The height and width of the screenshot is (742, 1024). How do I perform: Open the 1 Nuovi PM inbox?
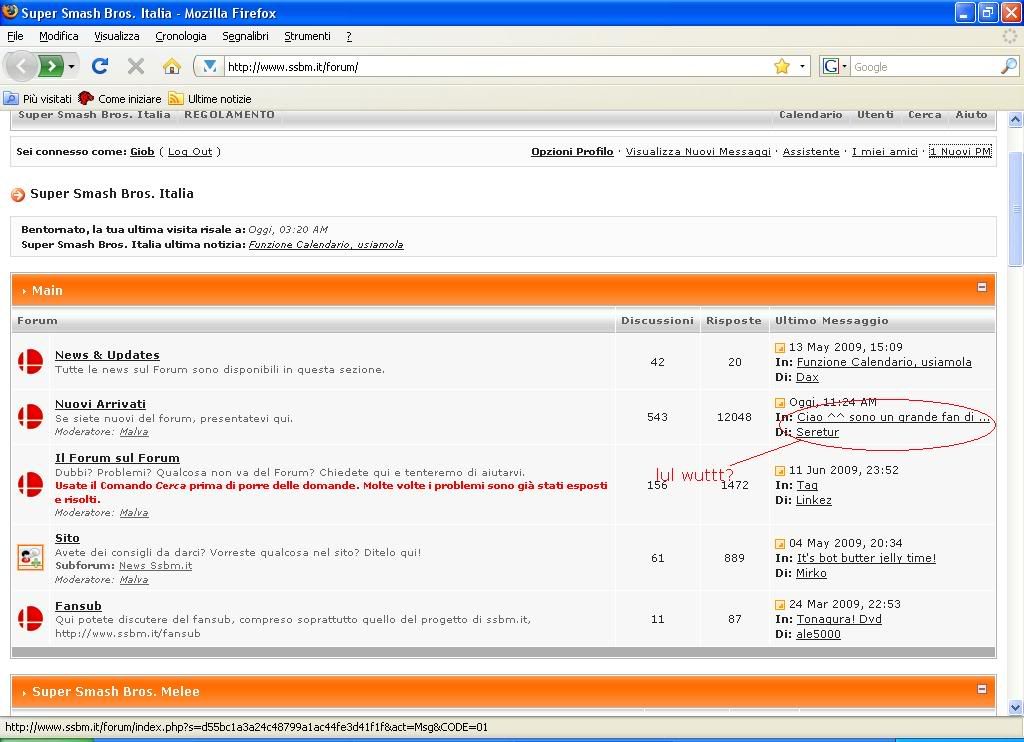(960, 152)
